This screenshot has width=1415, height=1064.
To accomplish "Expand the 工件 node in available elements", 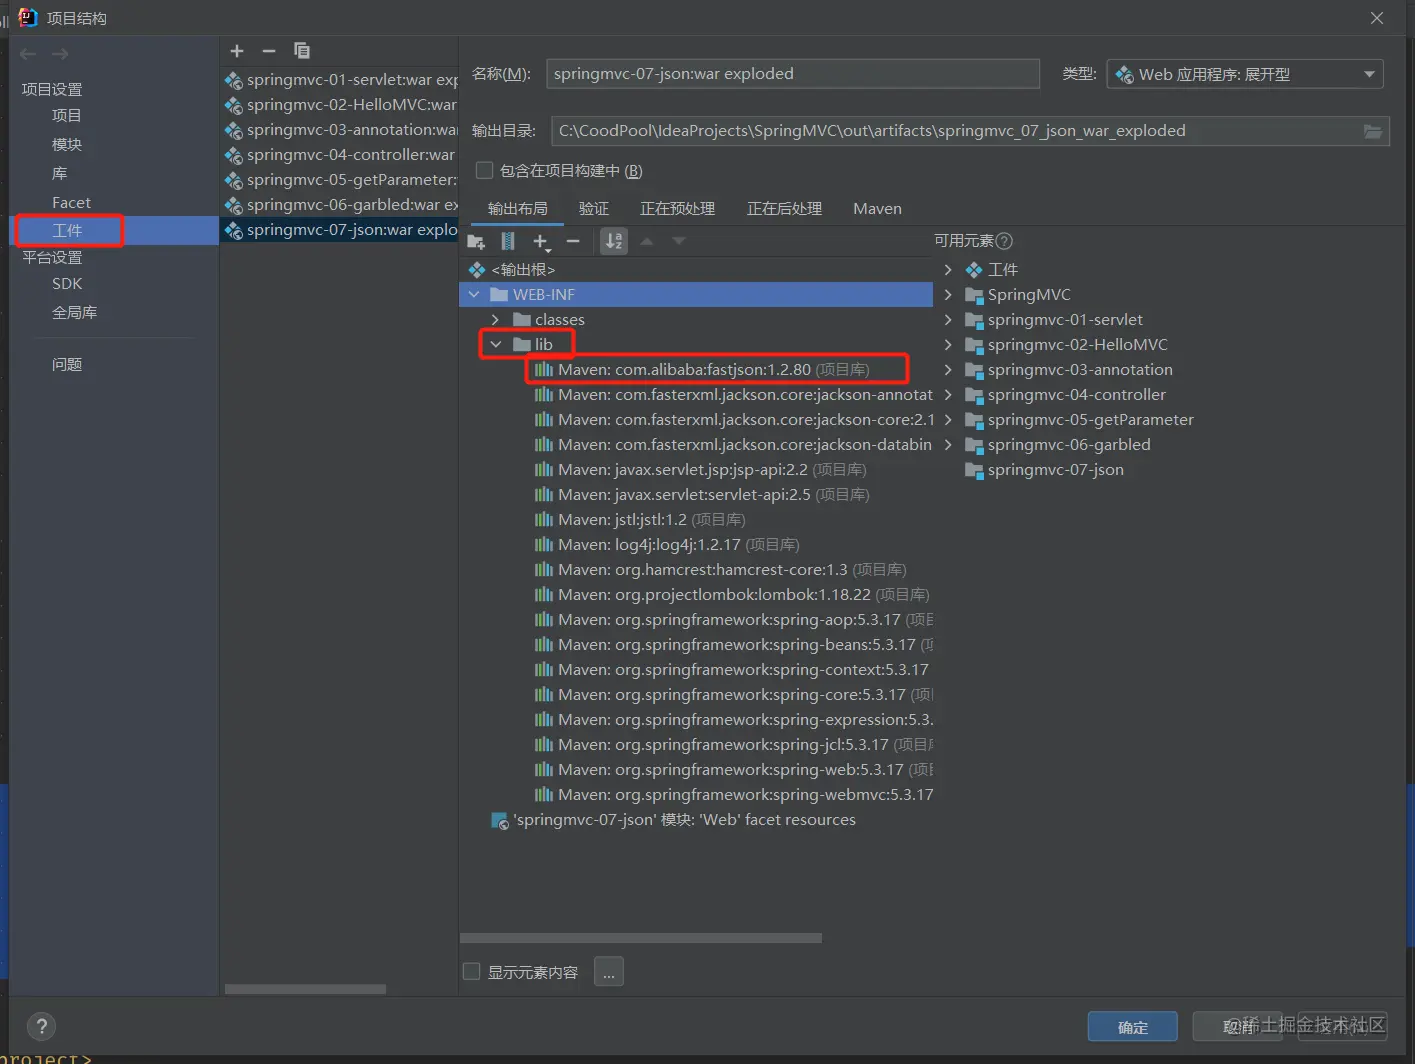I will point(948,270).
